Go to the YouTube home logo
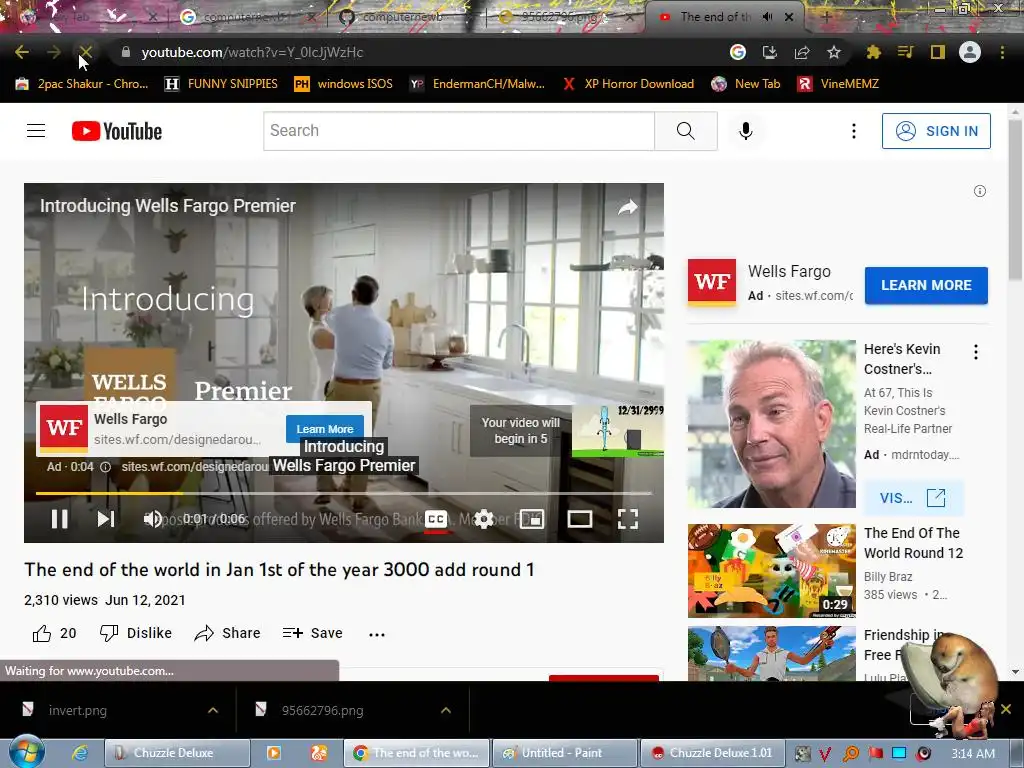 tap(117, 131)
